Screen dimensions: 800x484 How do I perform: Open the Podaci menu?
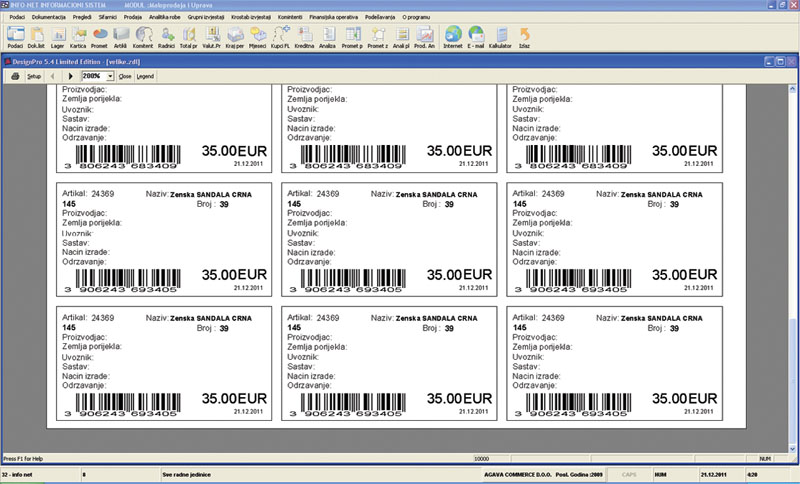pyautogui.click(x=17, y=17)
